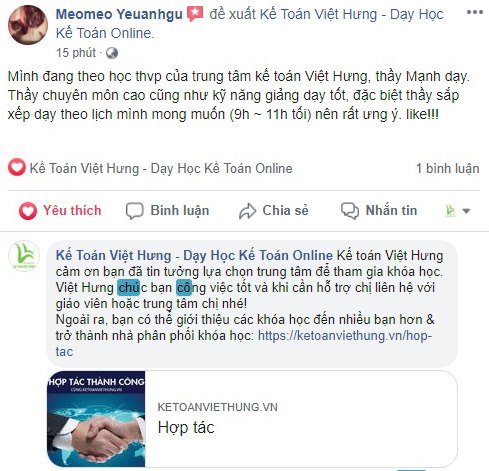Open the 15 phút timestamp link
This screenshot has height=471, width=489.
pyautogui.click(x=76, y=53)
